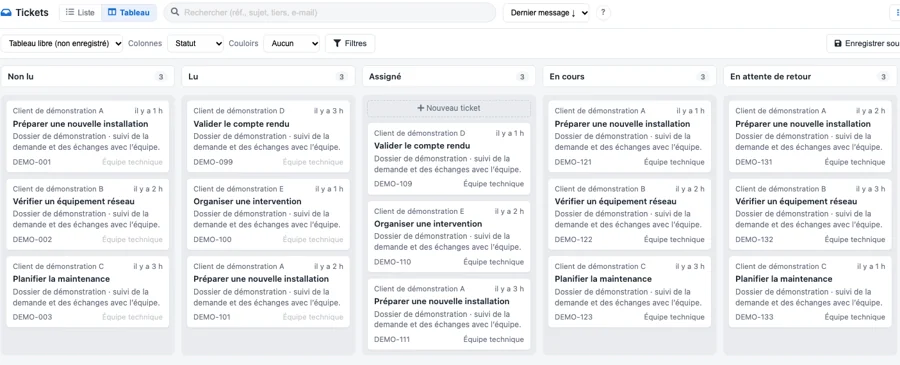Open the Filtres button
Screen dimensions: 900x365
pyautogui.click(x=350, y=43)
